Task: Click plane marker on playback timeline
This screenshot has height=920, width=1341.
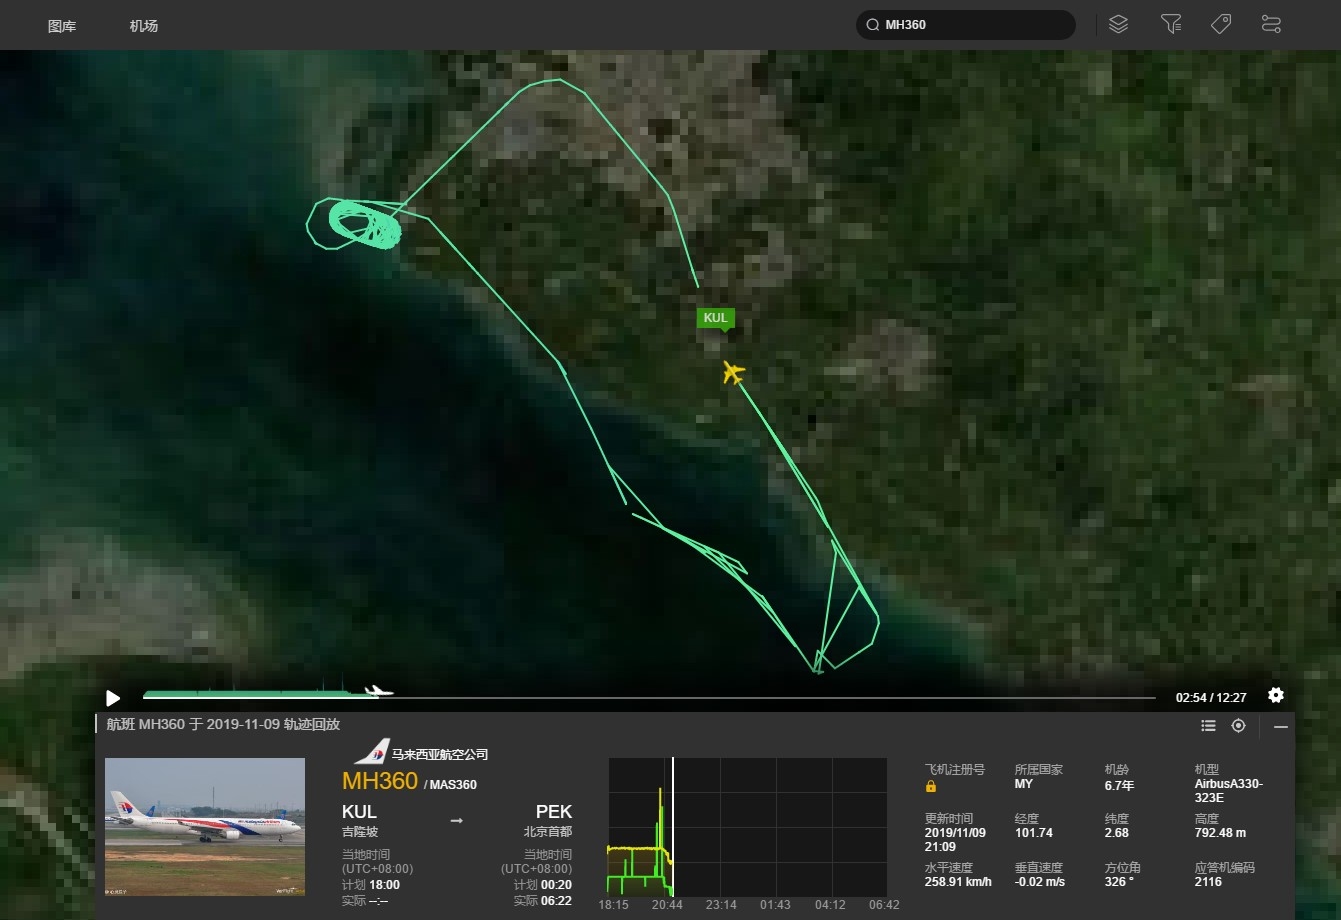Action: [x=377, y=691]
